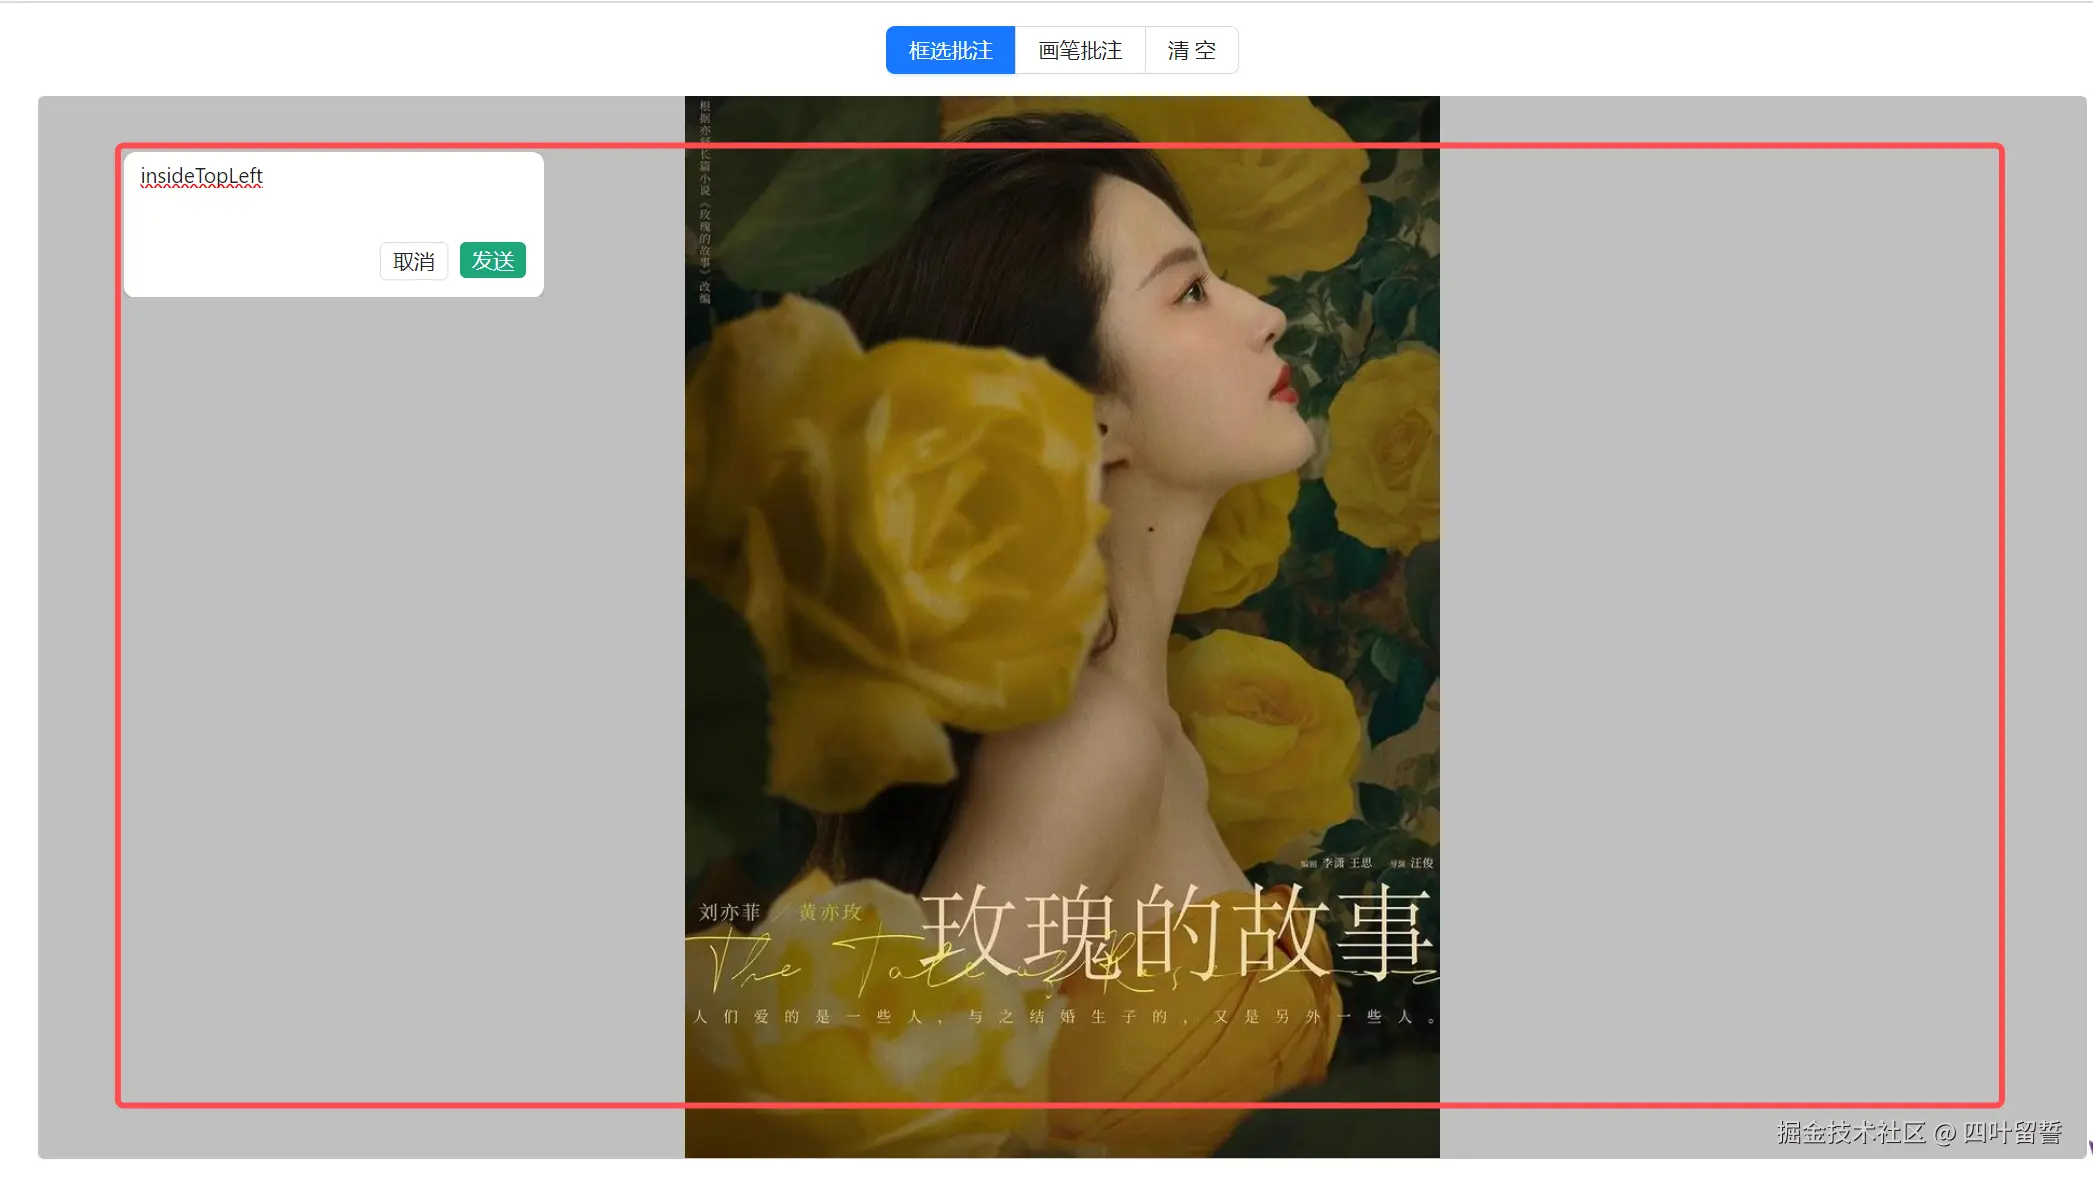Cancel the comment with 取消 button
Viewport: 2093px width, 1177px height.
click(x=413, y=261)
